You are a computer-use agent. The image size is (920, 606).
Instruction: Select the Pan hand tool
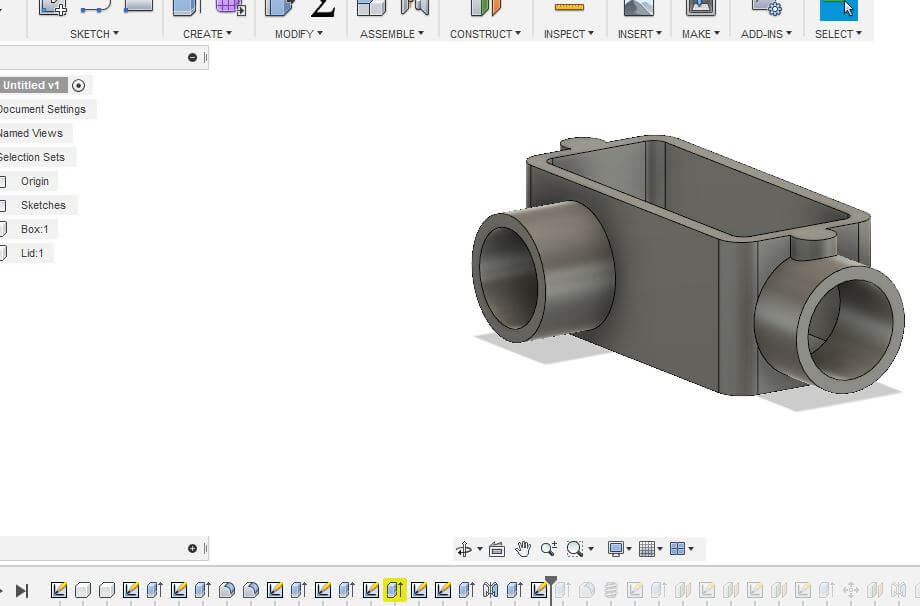[523, 549]
